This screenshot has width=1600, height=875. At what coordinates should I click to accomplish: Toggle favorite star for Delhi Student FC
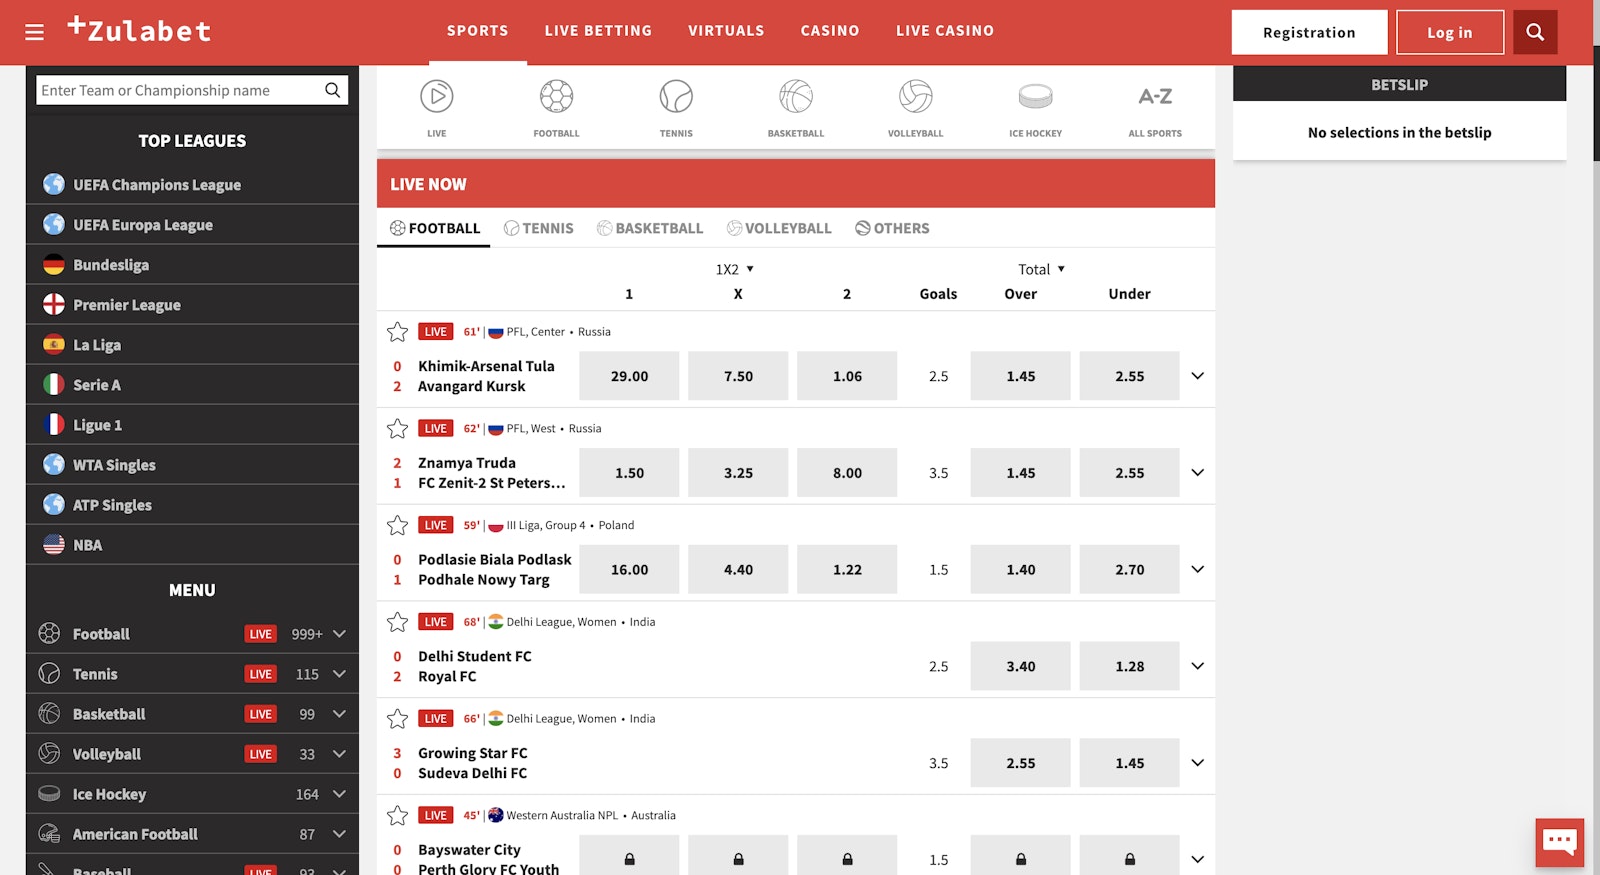(397, 622)
